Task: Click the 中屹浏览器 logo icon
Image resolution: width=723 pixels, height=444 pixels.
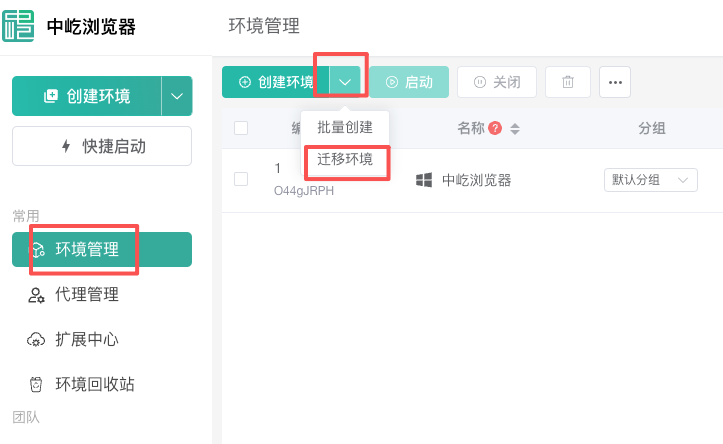Action: tap(19, 25)
